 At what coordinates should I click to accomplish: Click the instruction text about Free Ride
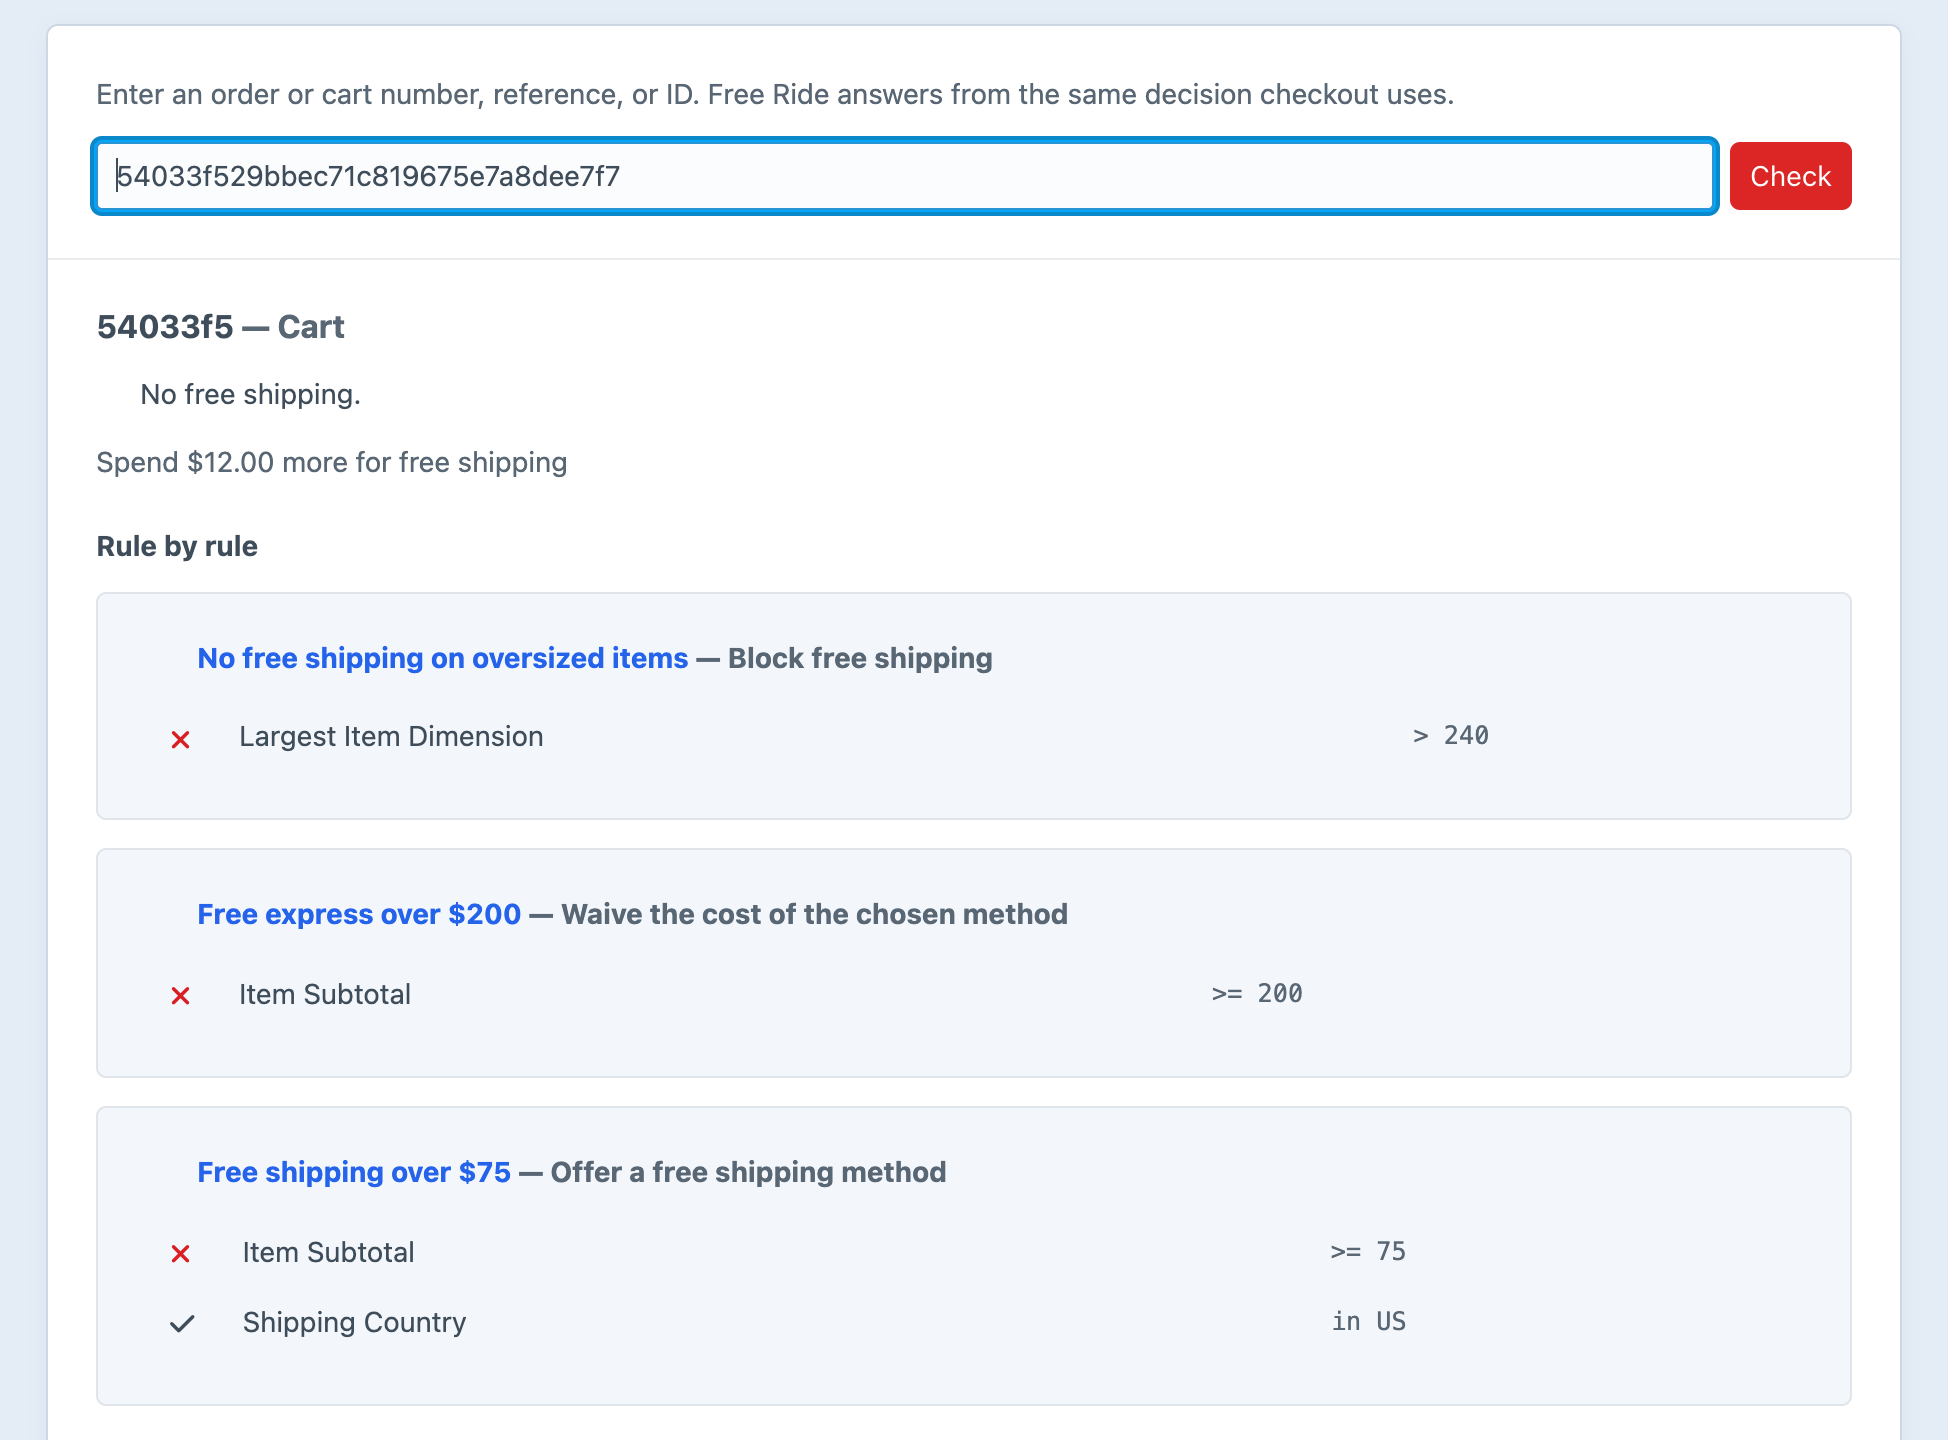tap(775, 94)
